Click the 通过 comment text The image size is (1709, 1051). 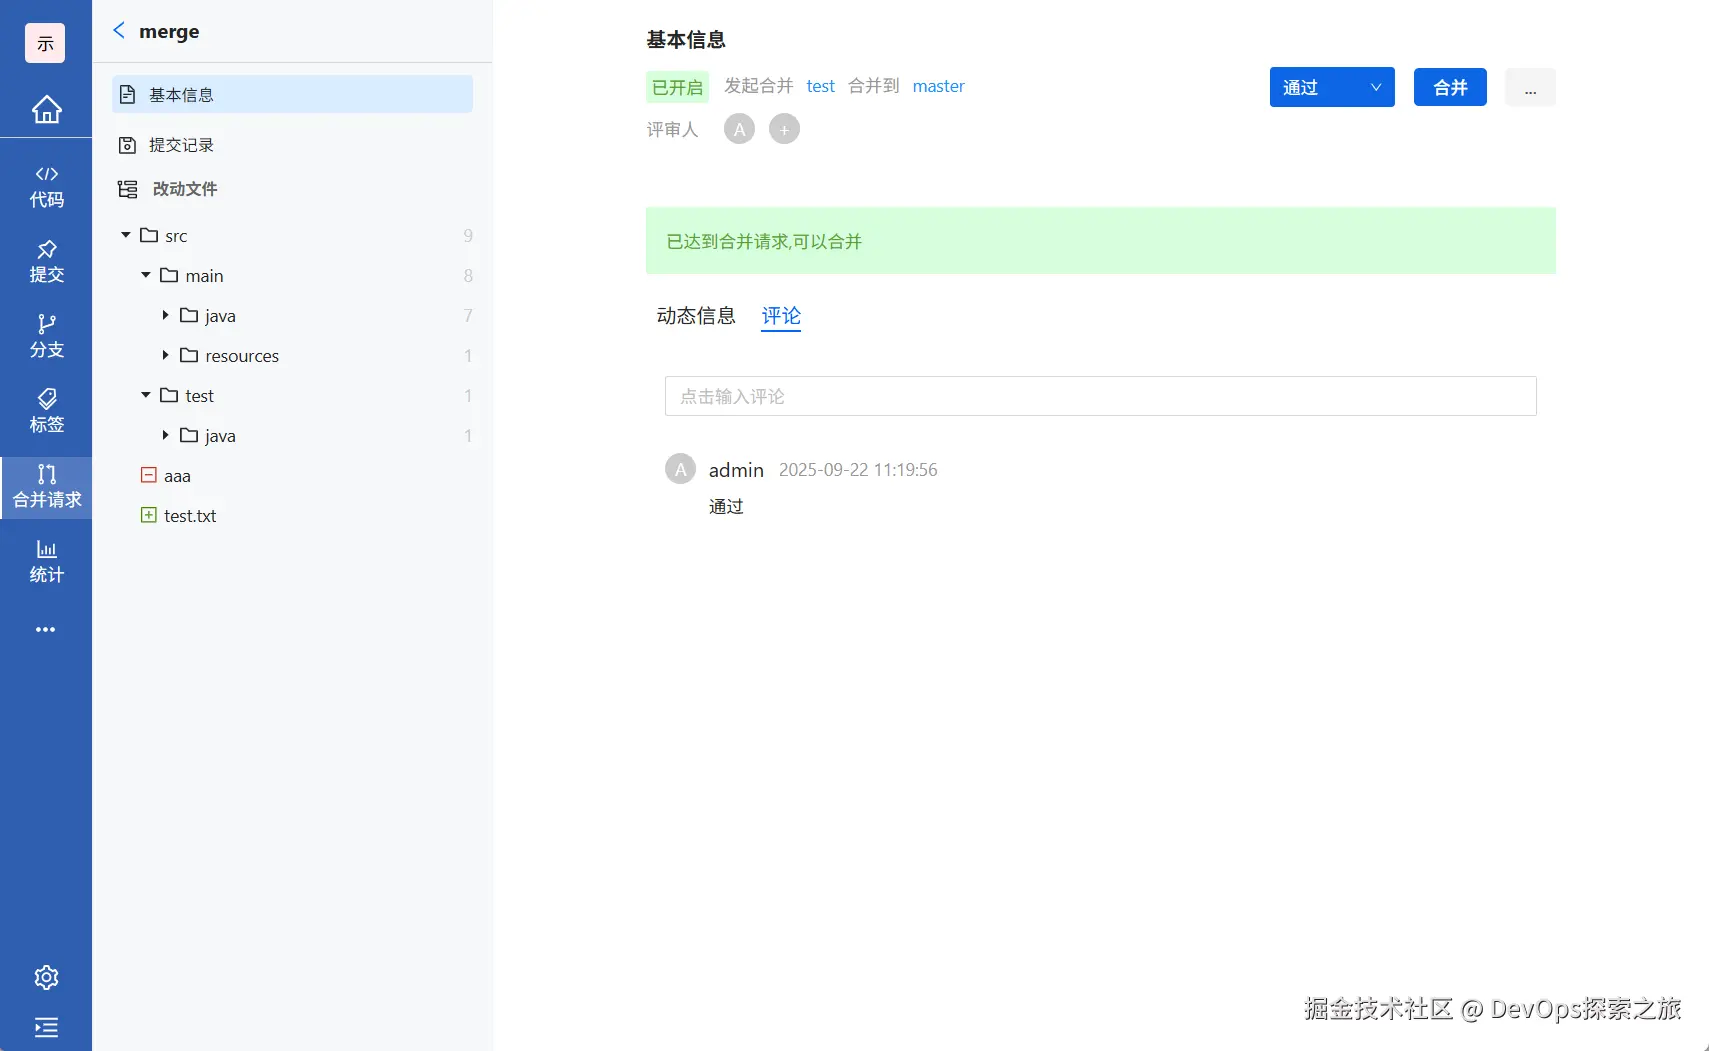click(726, 507)
